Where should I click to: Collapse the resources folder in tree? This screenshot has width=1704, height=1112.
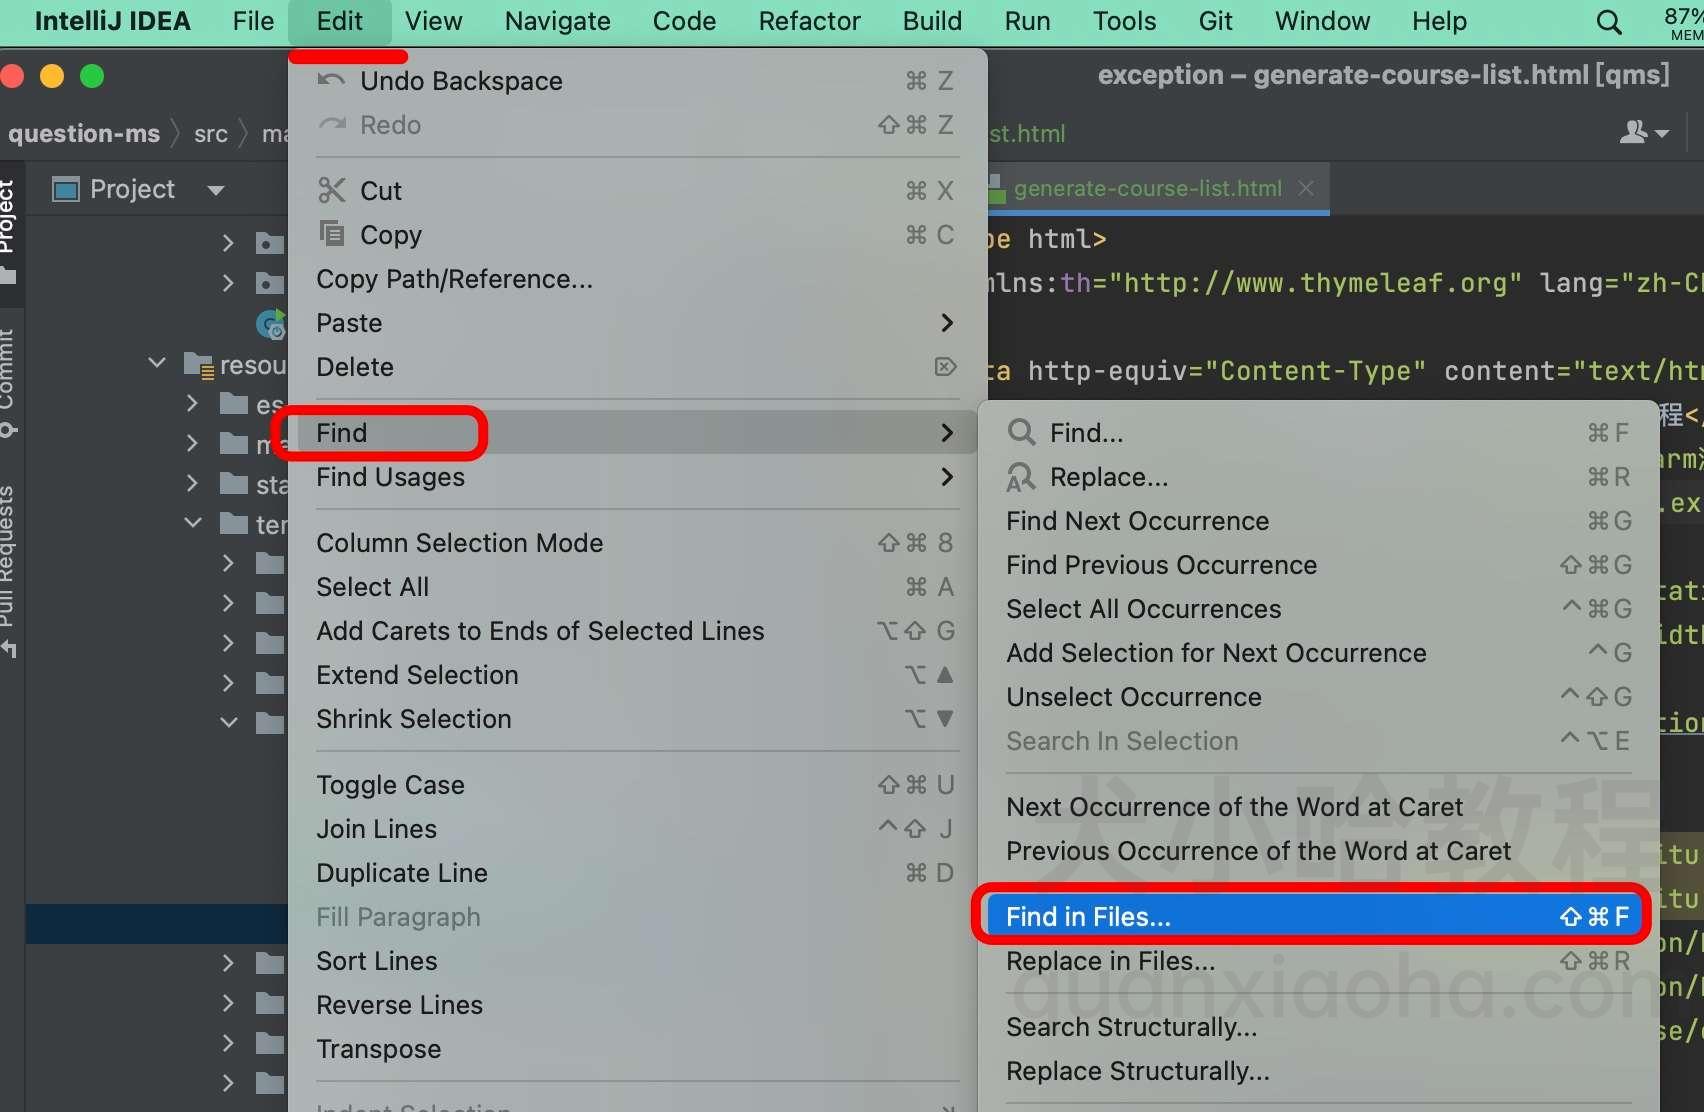point(157,363)
